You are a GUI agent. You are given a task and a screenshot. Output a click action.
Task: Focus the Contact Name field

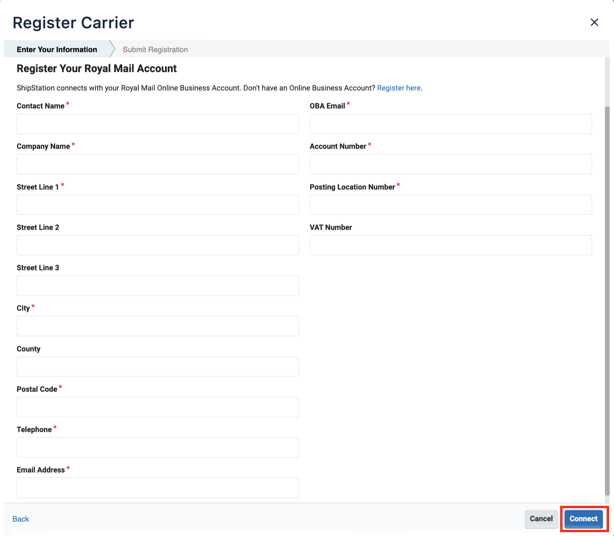157,124
